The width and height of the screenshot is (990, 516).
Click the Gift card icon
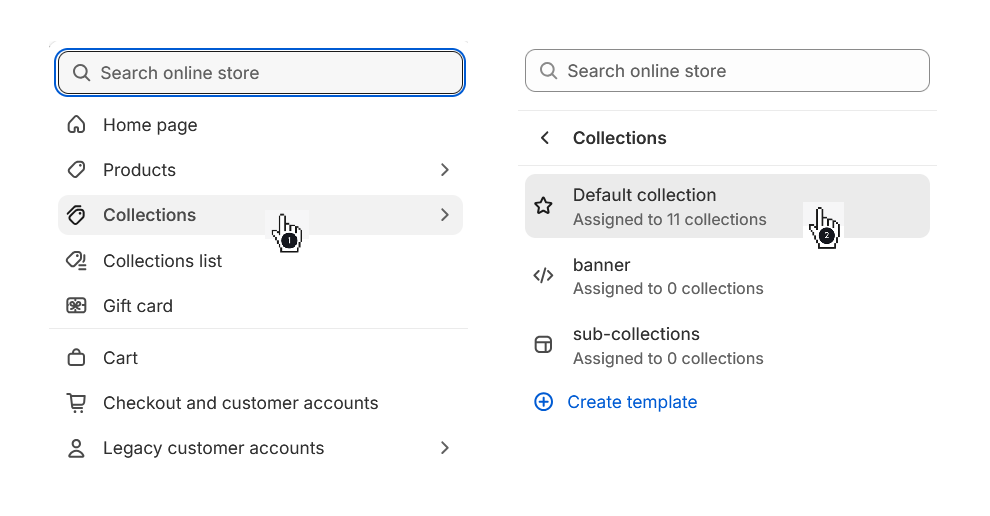(76, 306)
